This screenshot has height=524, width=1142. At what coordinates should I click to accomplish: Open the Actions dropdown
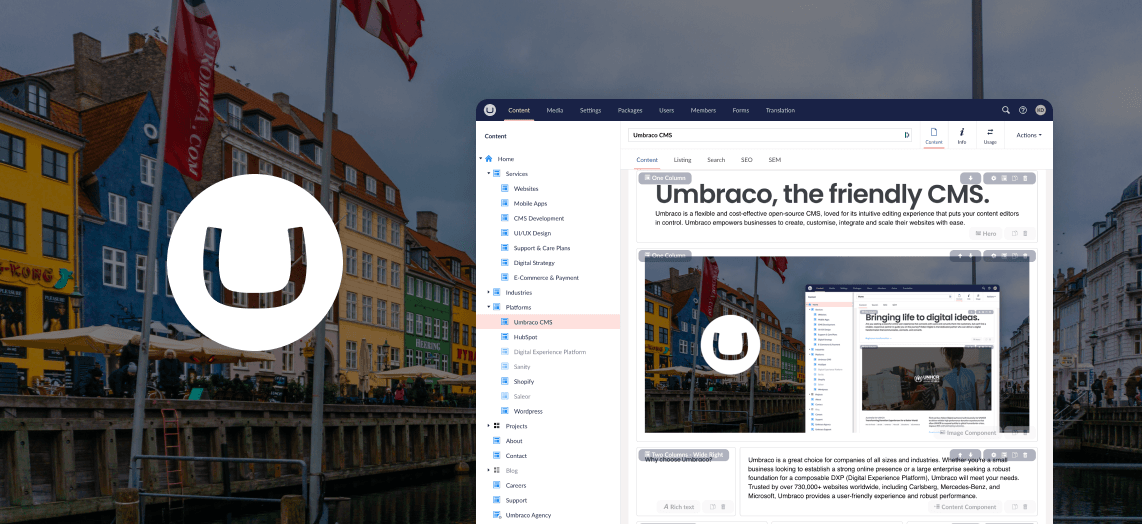click(x=1028, y=135)
